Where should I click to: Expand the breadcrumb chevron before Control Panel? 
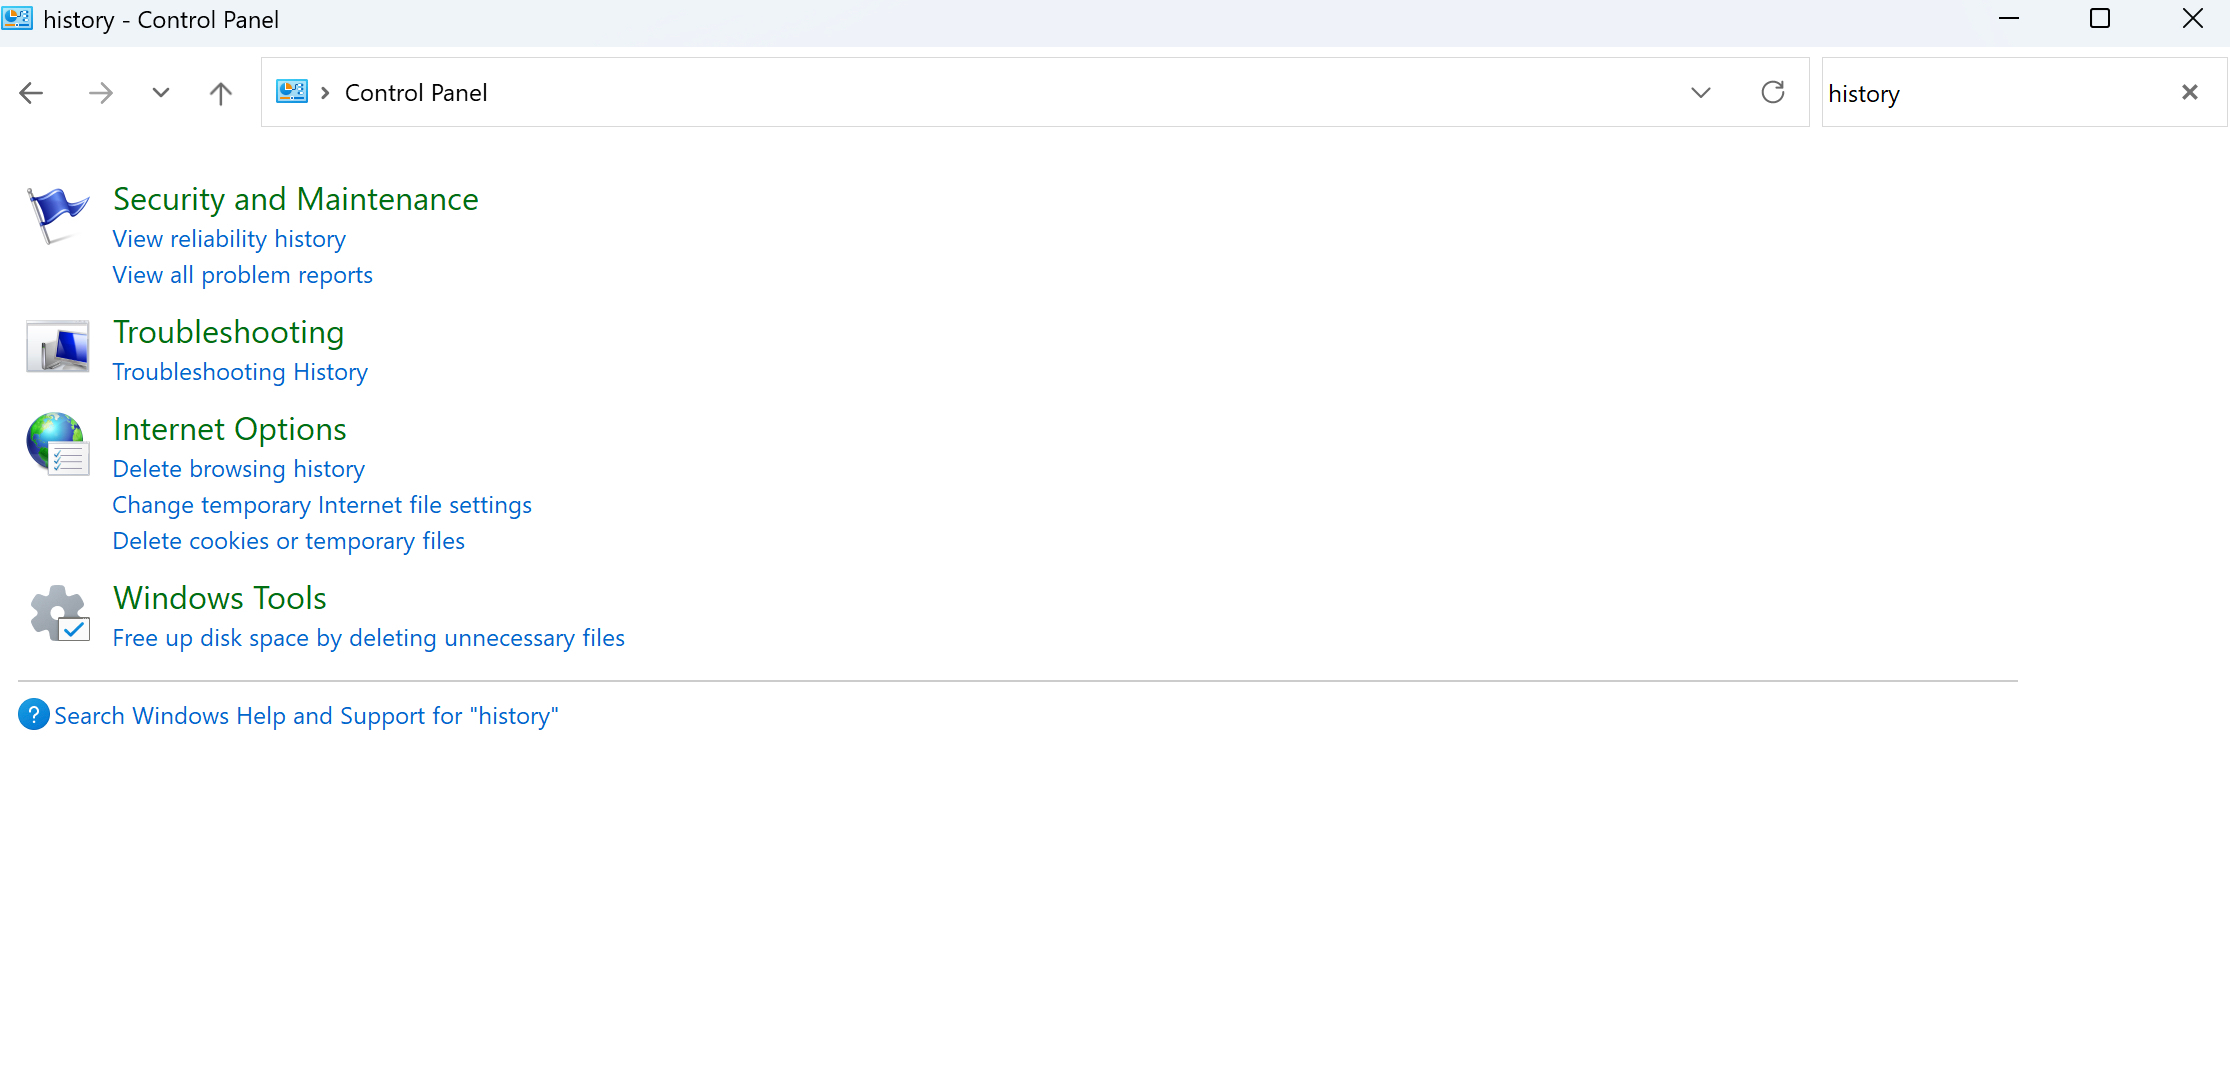pyautogui.click(x=325, y=93)
